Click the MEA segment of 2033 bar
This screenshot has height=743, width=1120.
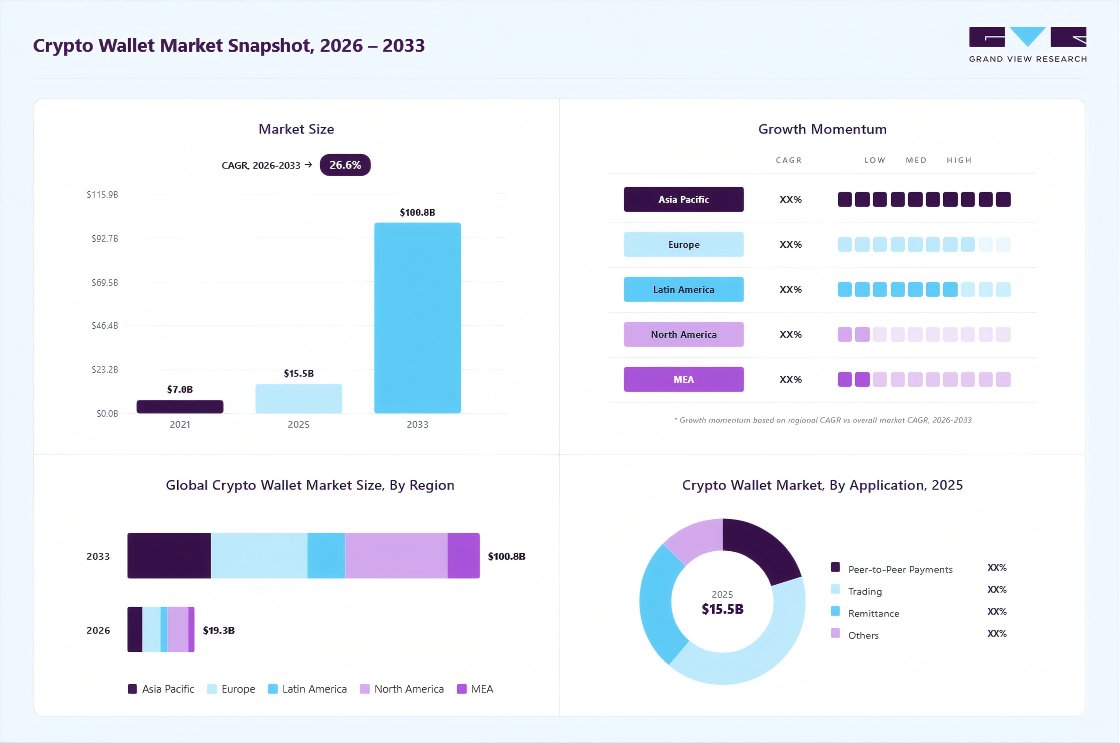pyautogui.click(x=464, y=556)
